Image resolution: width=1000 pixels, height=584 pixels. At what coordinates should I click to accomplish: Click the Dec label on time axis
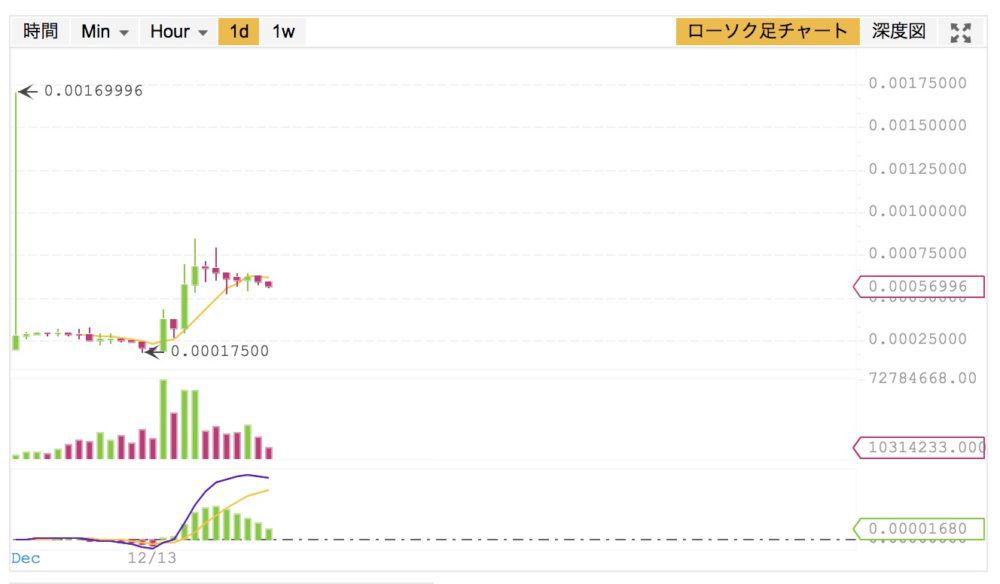coord(26,558)
